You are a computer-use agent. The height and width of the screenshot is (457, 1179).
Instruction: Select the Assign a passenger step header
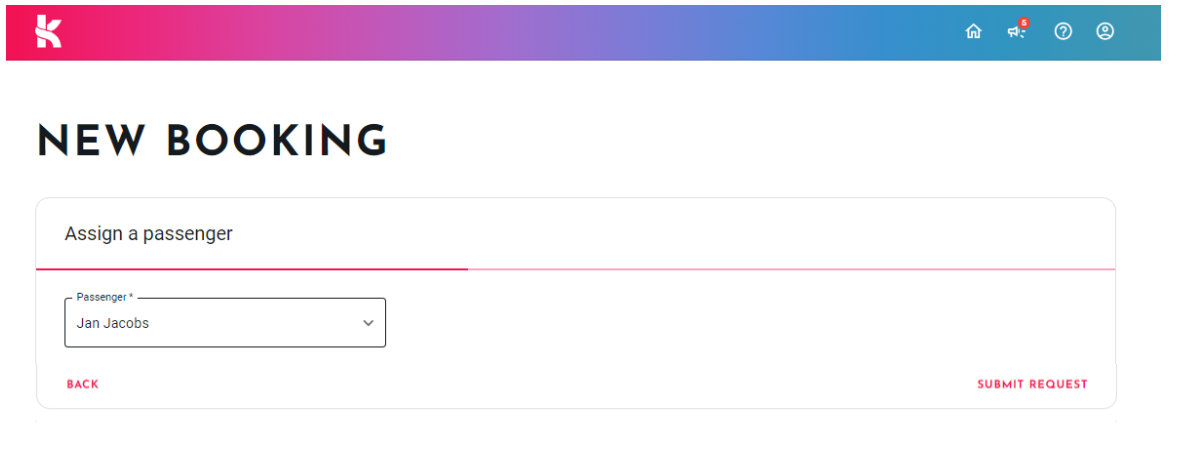click(149, 234)
